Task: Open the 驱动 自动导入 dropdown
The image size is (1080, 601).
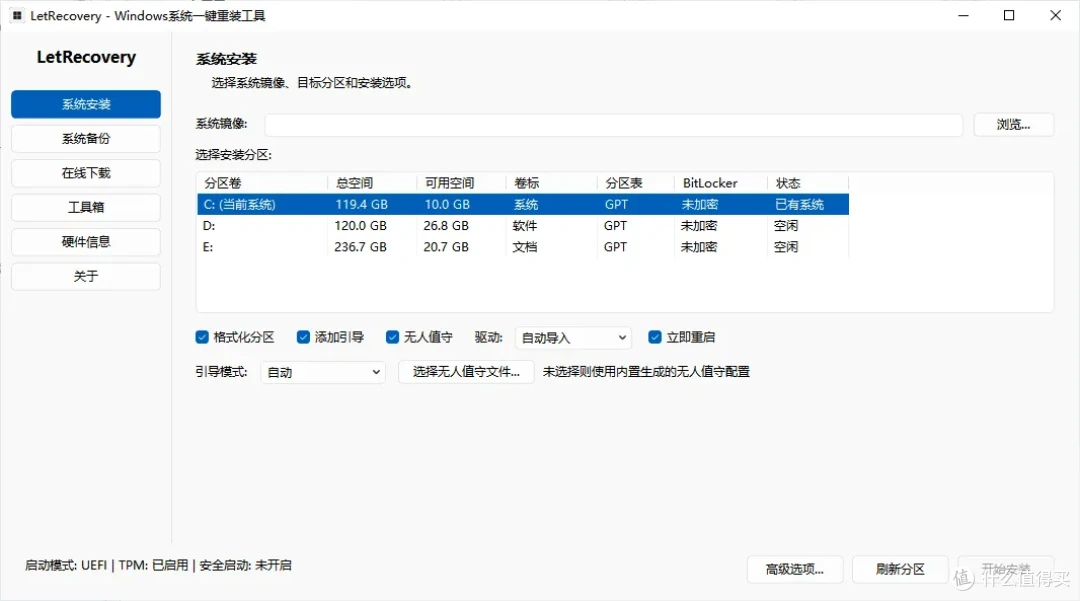Action: (x=573, y=337)
